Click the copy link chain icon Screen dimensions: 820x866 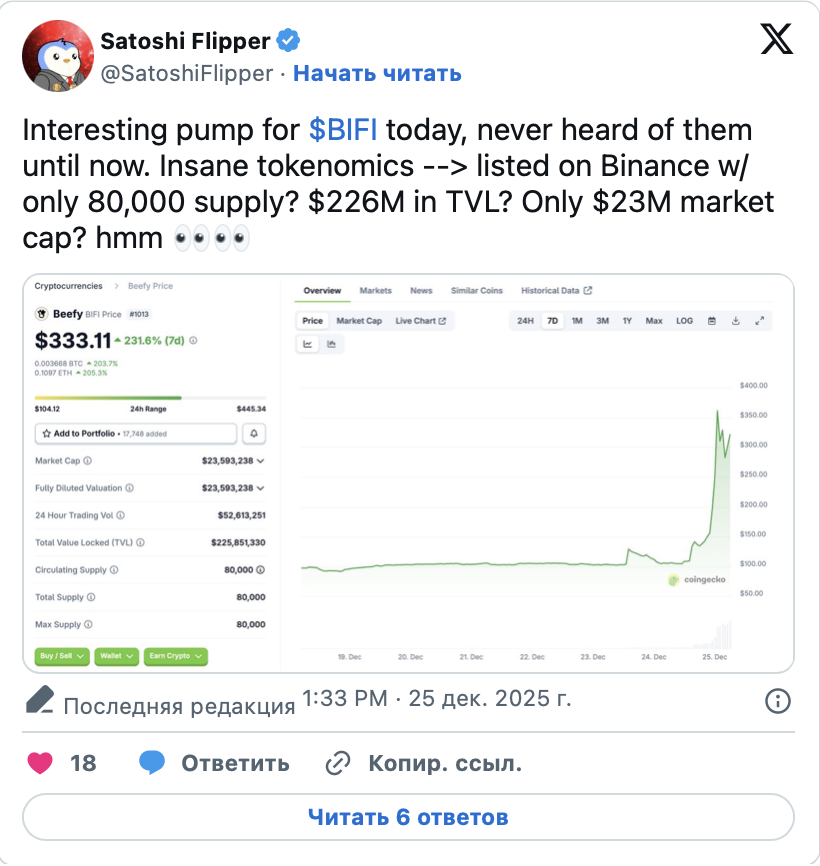(337, 764)
